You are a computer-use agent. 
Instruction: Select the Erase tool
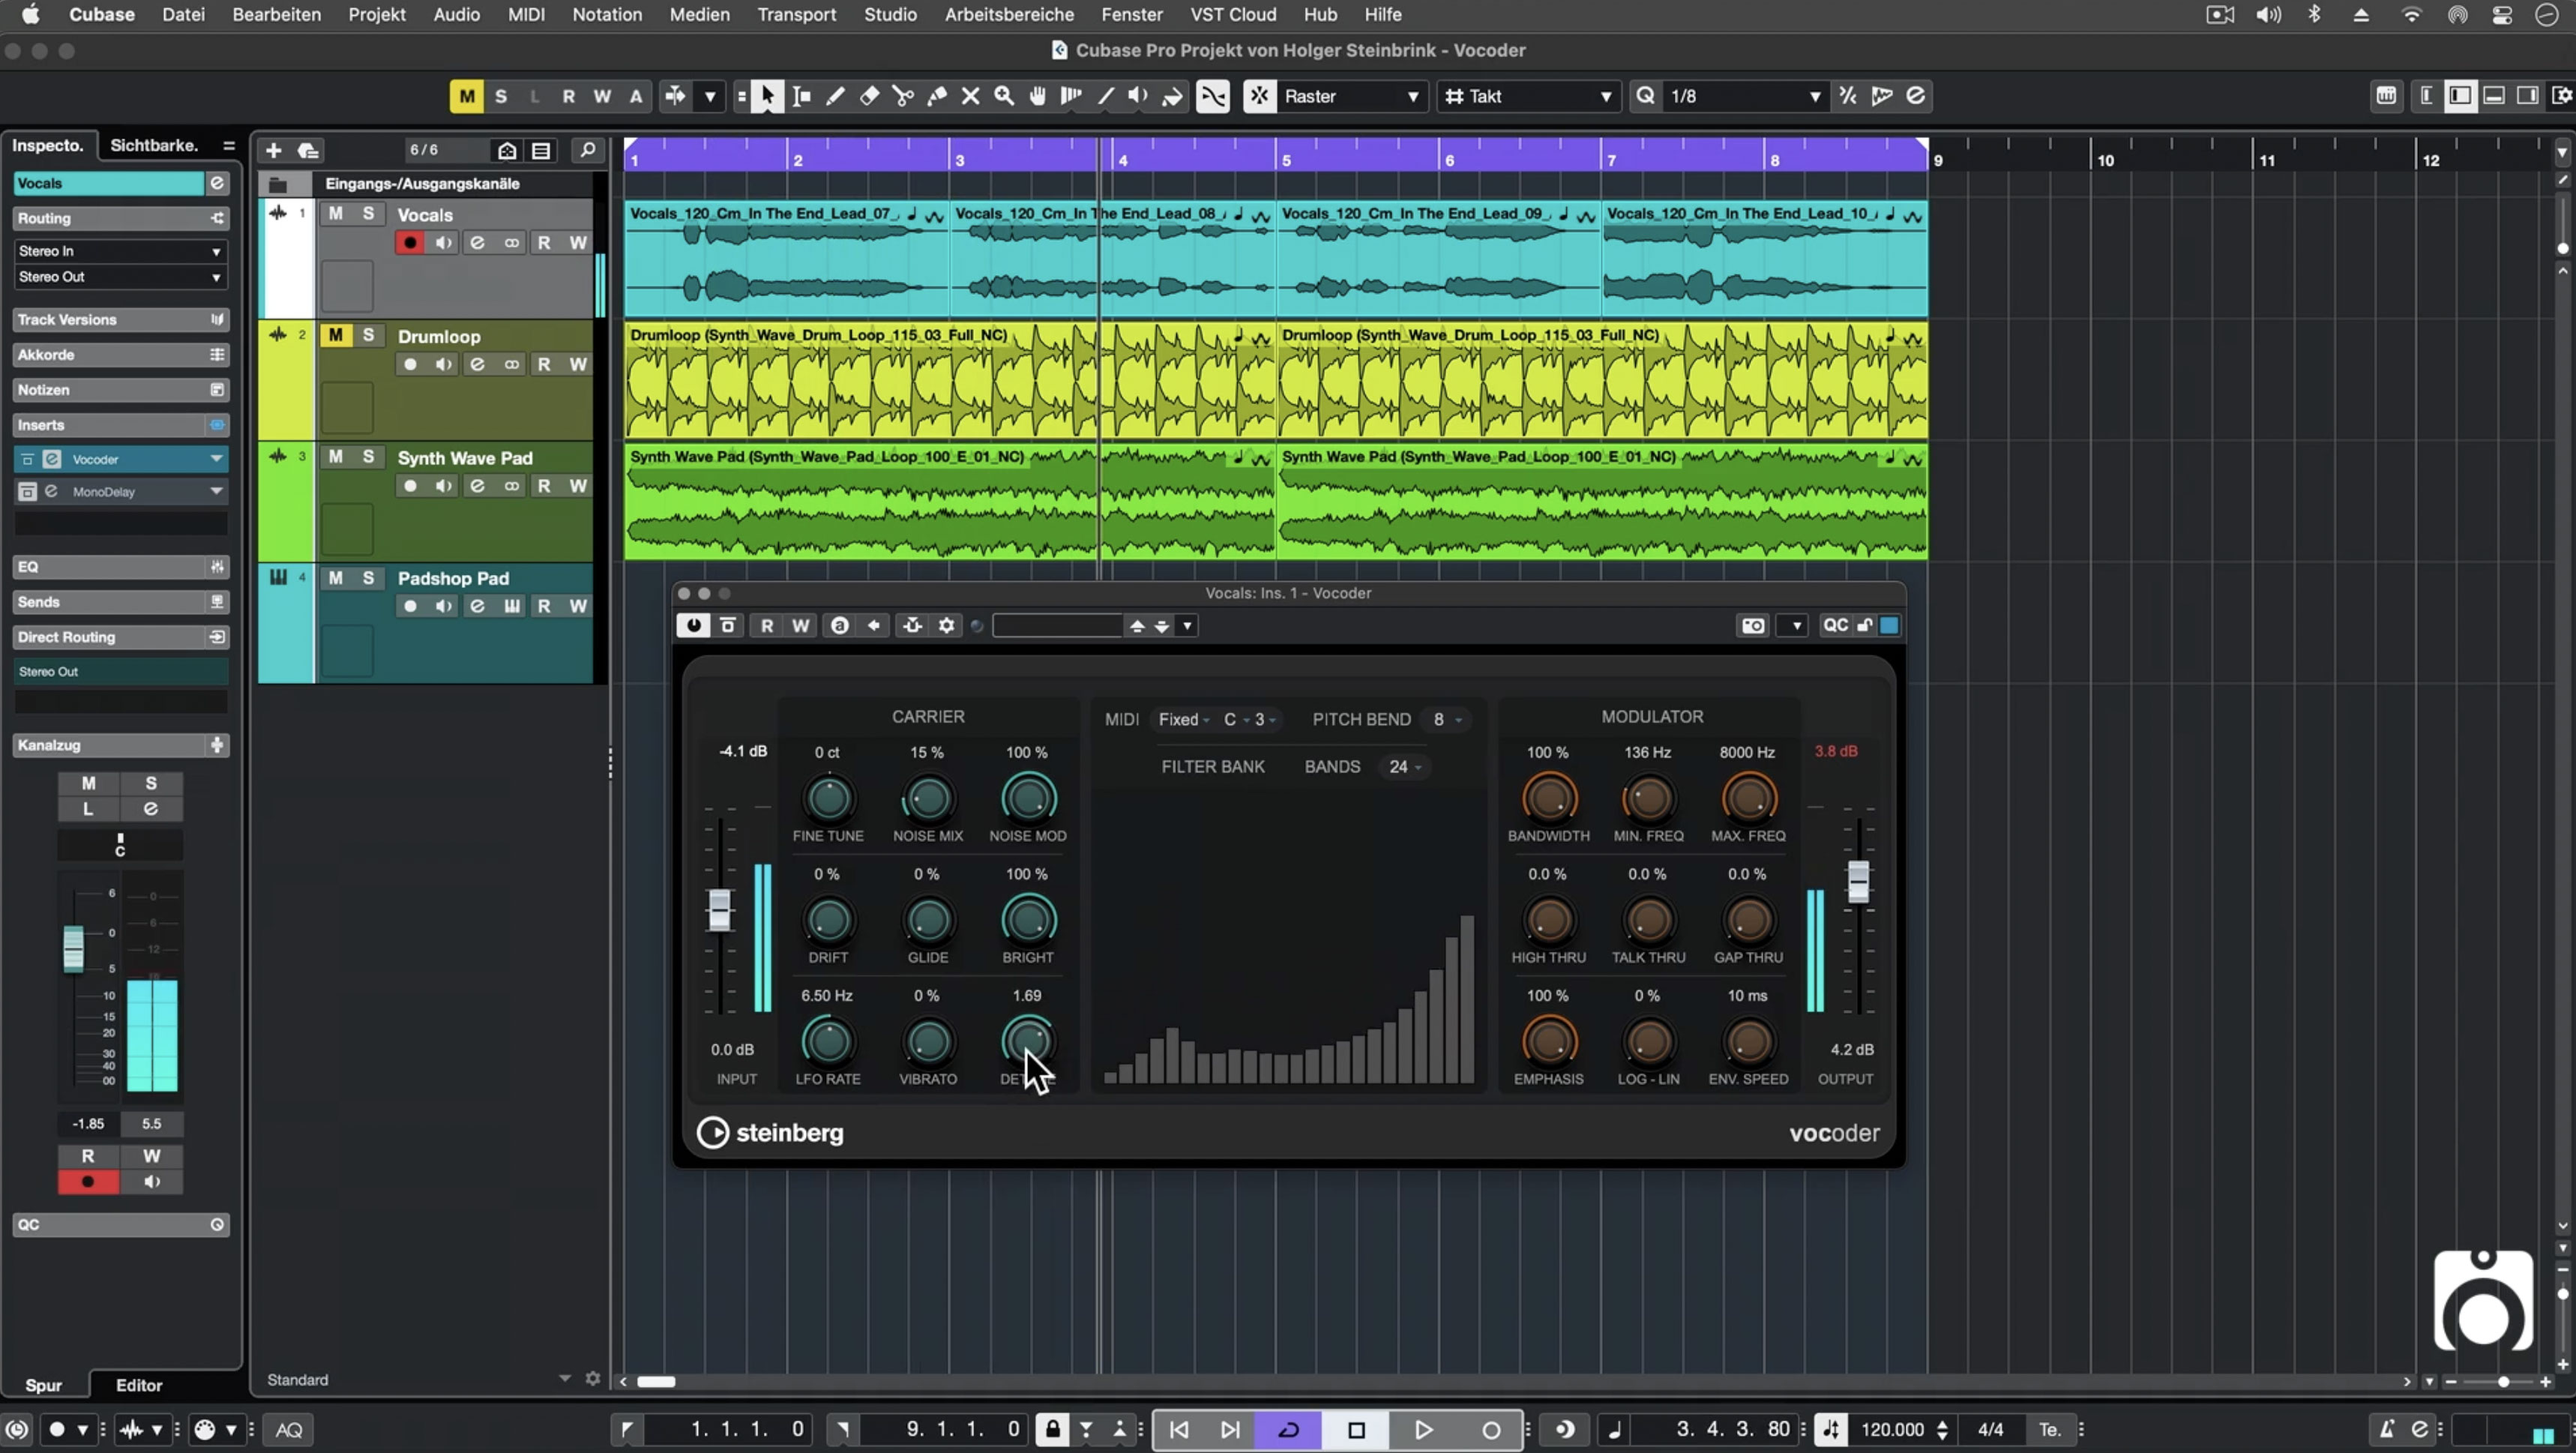click(869, 96)
